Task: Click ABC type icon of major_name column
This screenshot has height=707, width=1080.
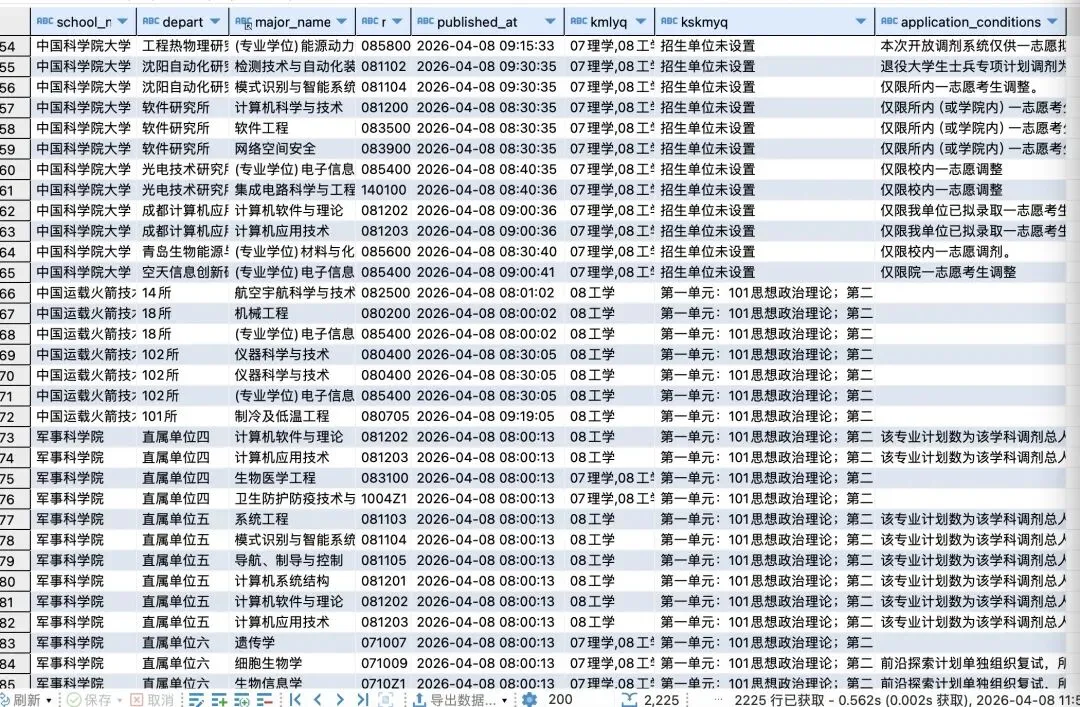Action: [x=243, y=21]
